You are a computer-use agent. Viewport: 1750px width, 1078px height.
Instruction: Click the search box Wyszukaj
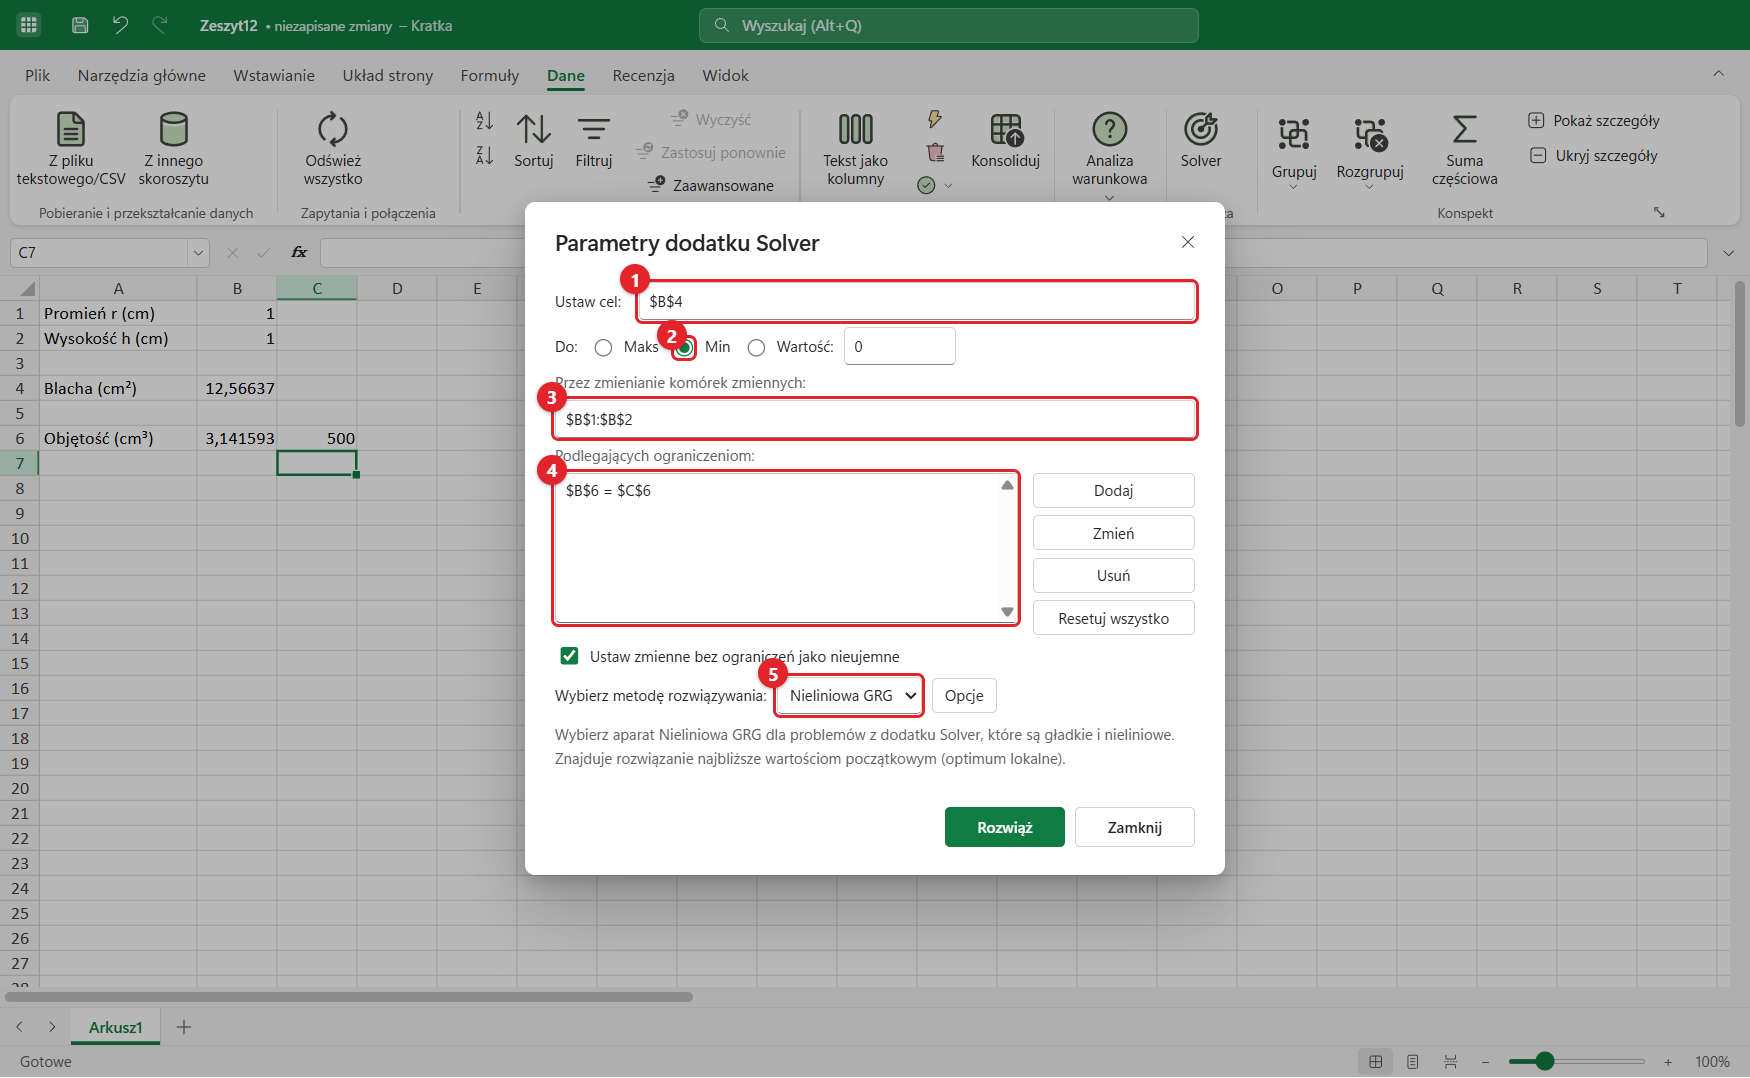(948, 25)
